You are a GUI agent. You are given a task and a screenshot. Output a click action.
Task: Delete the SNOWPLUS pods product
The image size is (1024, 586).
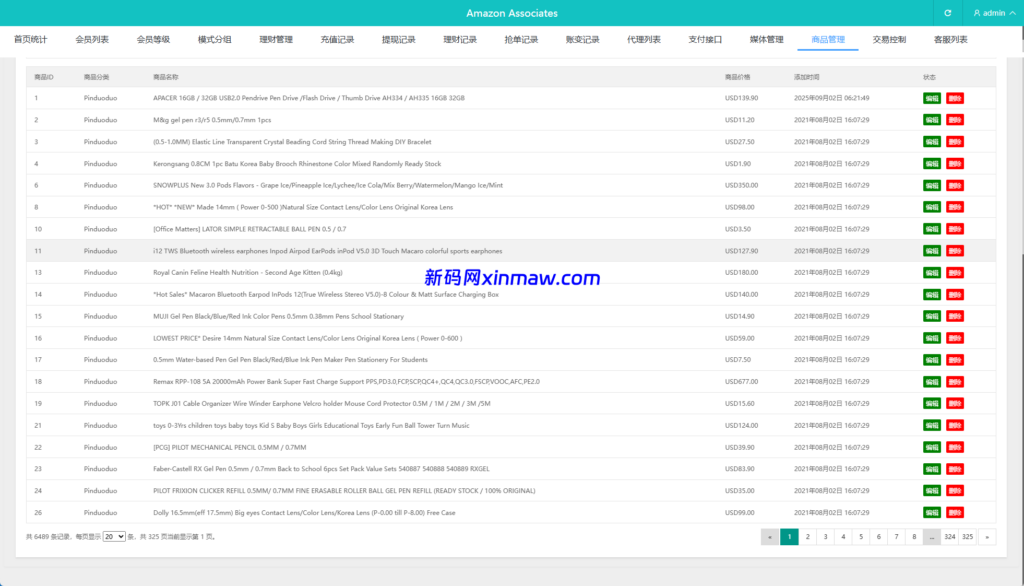point(954,185)
